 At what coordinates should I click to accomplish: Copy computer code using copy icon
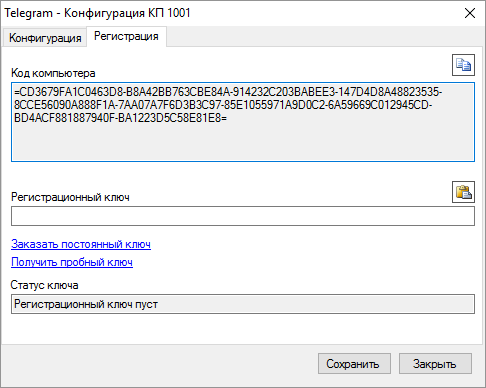coord(463,65)
